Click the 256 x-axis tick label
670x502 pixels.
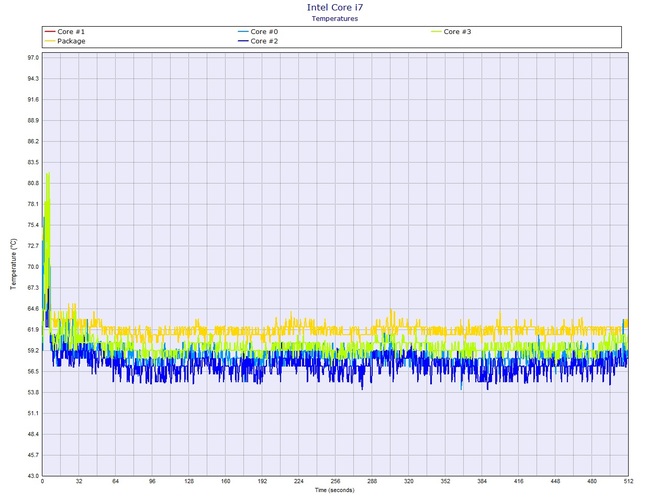[335, 481]
